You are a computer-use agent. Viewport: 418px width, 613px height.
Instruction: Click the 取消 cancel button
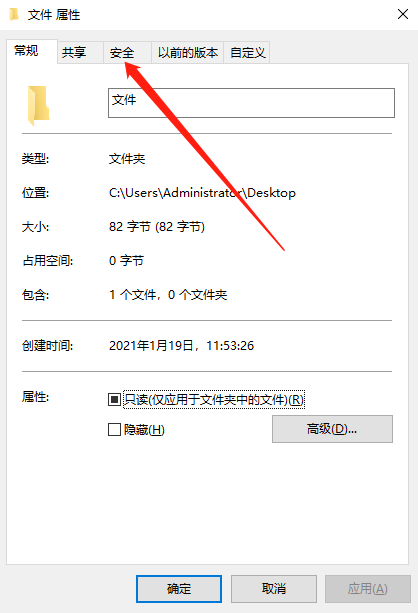(274, 588)
